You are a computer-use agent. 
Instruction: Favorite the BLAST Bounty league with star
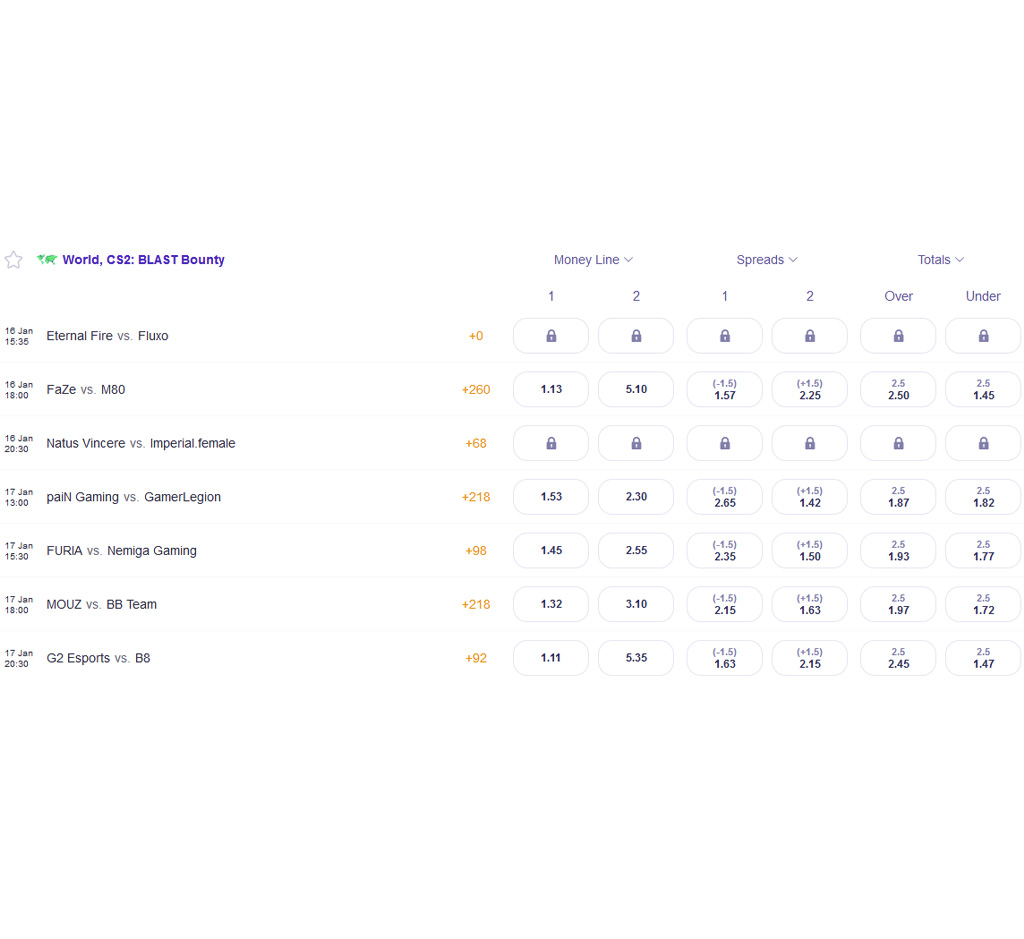click(x=13, y=260)
